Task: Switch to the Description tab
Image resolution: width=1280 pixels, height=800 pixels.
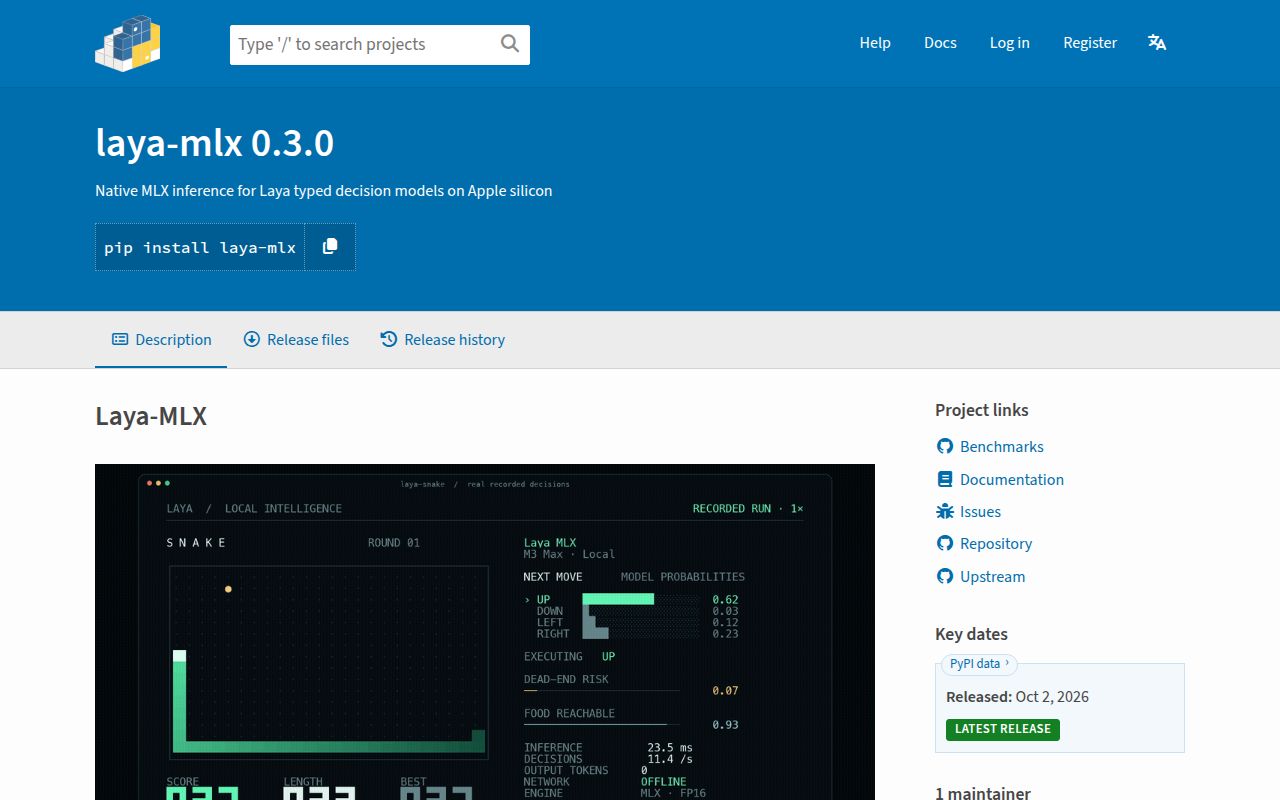Action: click(x=161, y=340)
